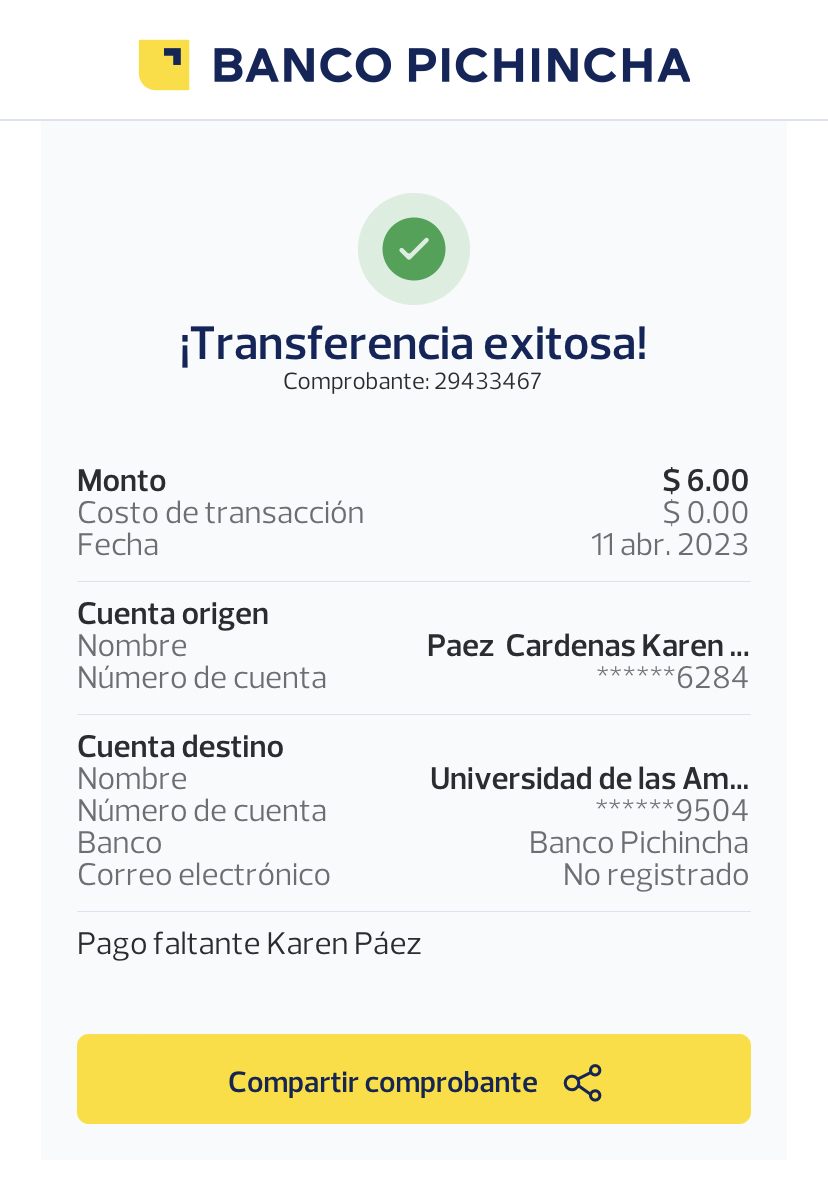Screen dimensions: 828x1203
Task: Click the truncated Universidad de las Am... name
Action: pos(589,779)
